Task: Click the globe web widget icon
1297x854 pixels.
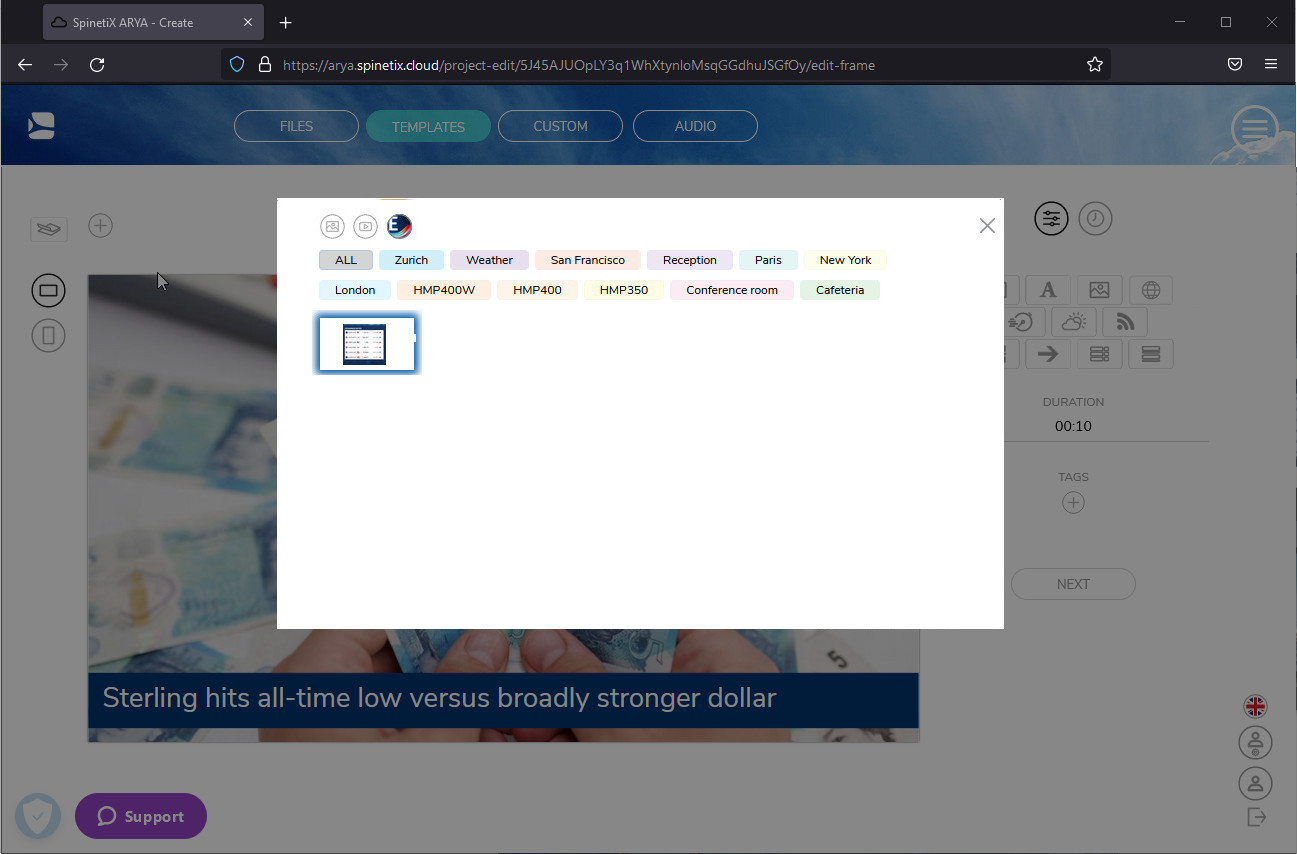Action: click(x=1150, y=290)
